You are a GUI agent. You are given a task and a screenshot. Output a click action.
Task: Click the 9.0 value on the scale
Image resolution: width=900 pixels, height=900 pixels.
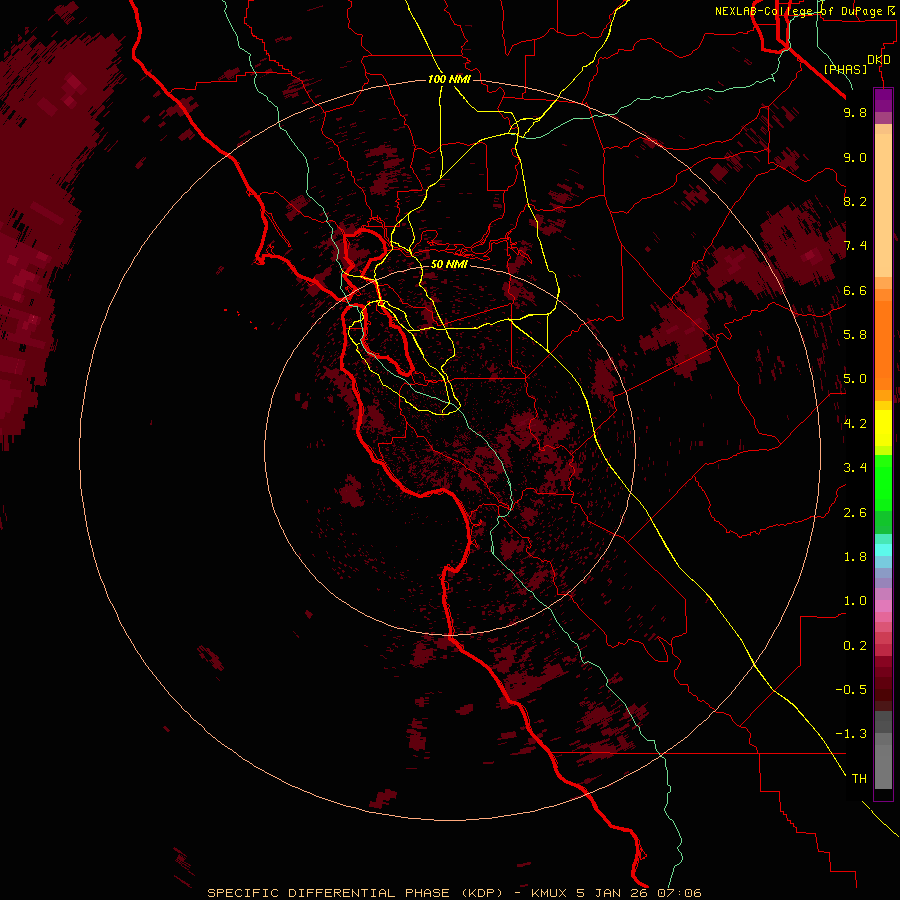(855, 157)
